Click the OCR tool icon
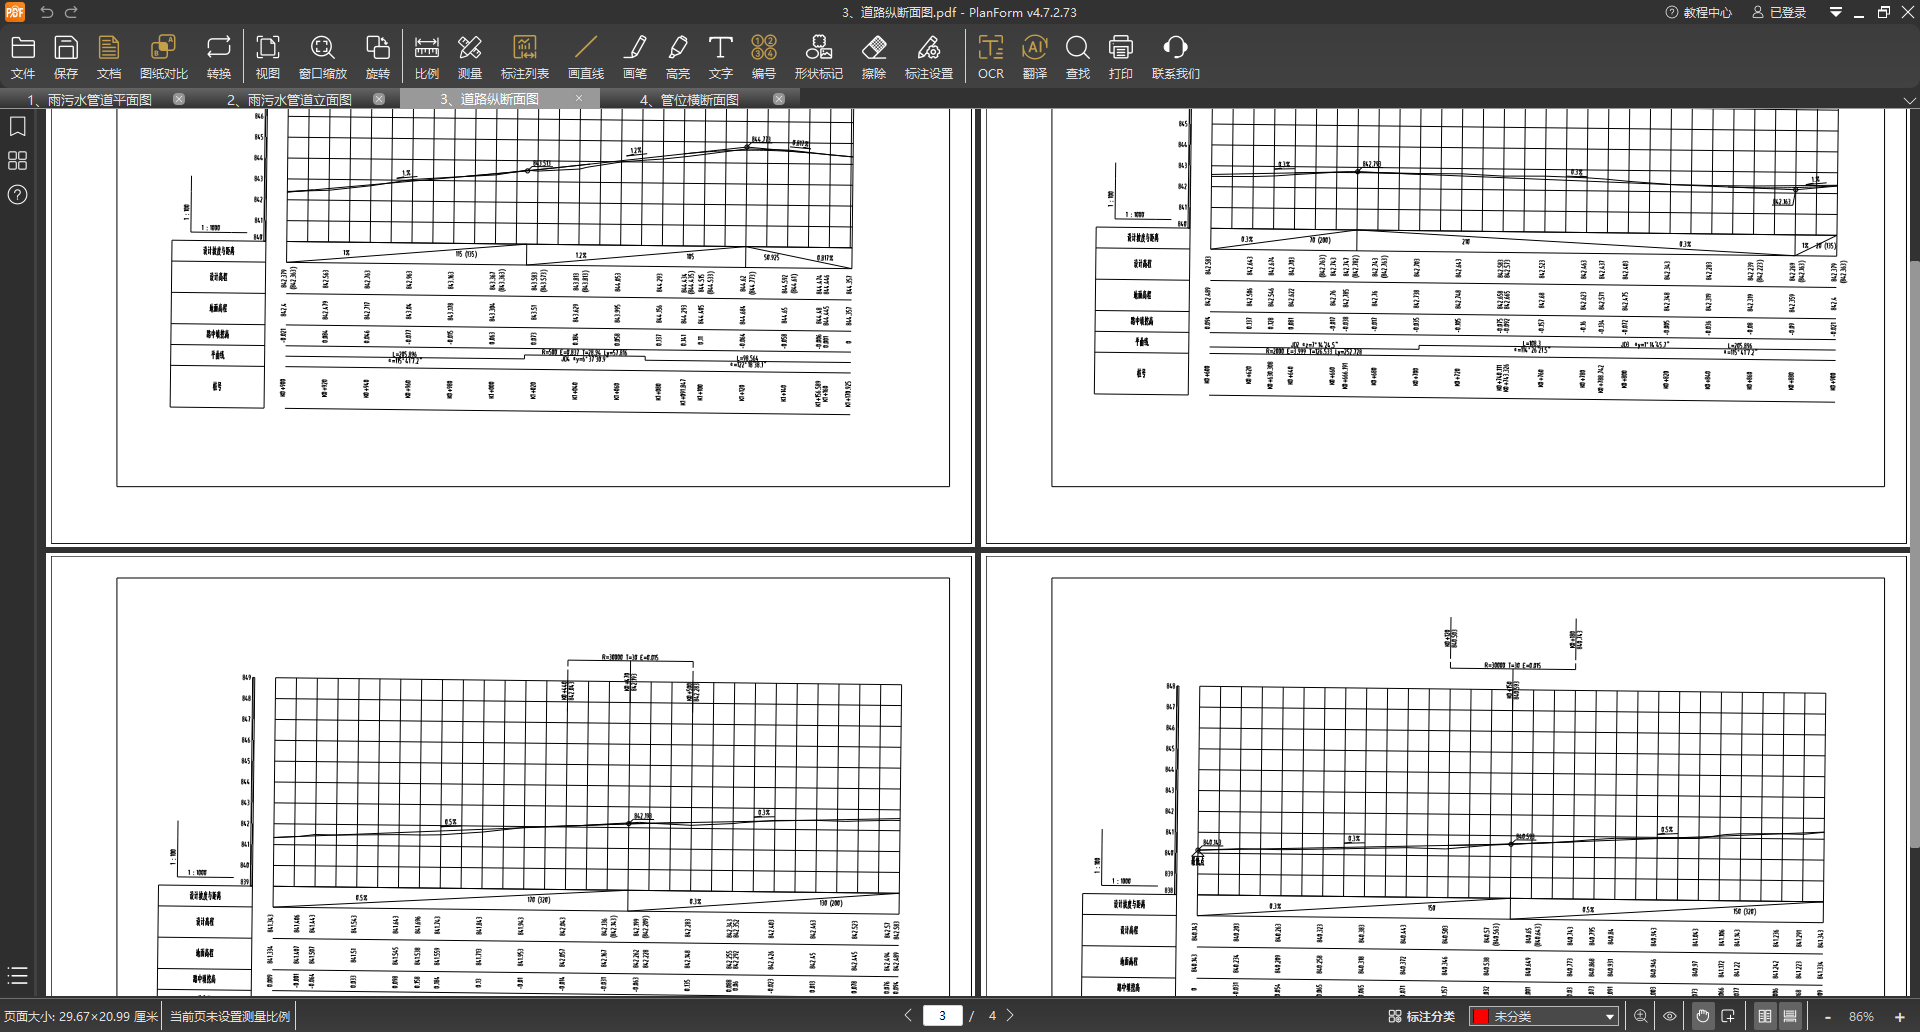This screenshot has width=1920, height=1032. (x=990, y=57)
